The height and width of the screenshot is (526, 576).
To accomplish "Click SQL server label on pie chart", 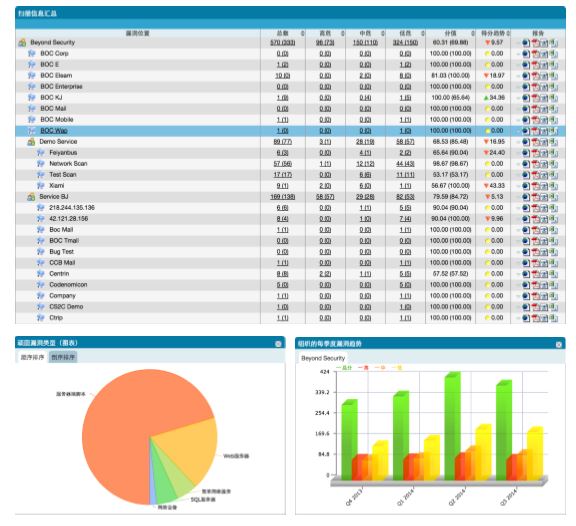I will tap(203, 500).
